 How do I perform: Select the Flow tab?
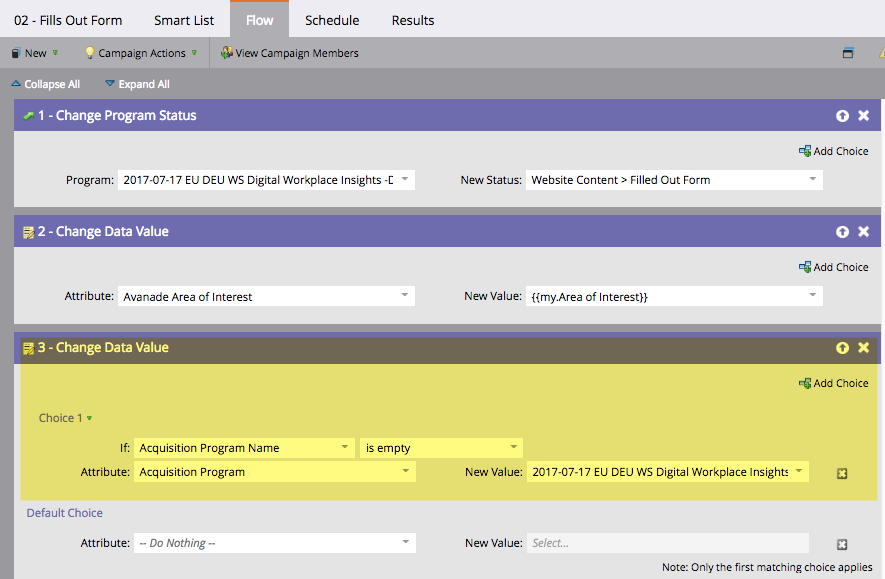coord(260,20)
